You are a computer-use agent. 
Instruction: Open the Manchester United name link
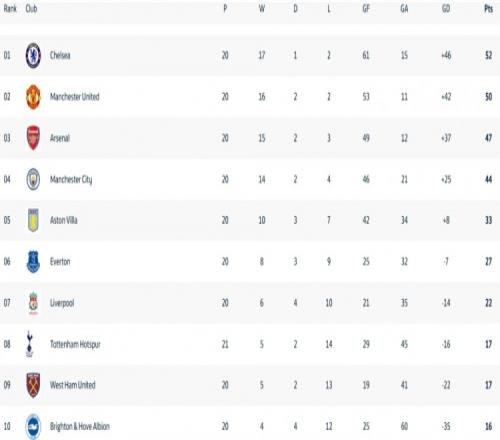(75, 97)
